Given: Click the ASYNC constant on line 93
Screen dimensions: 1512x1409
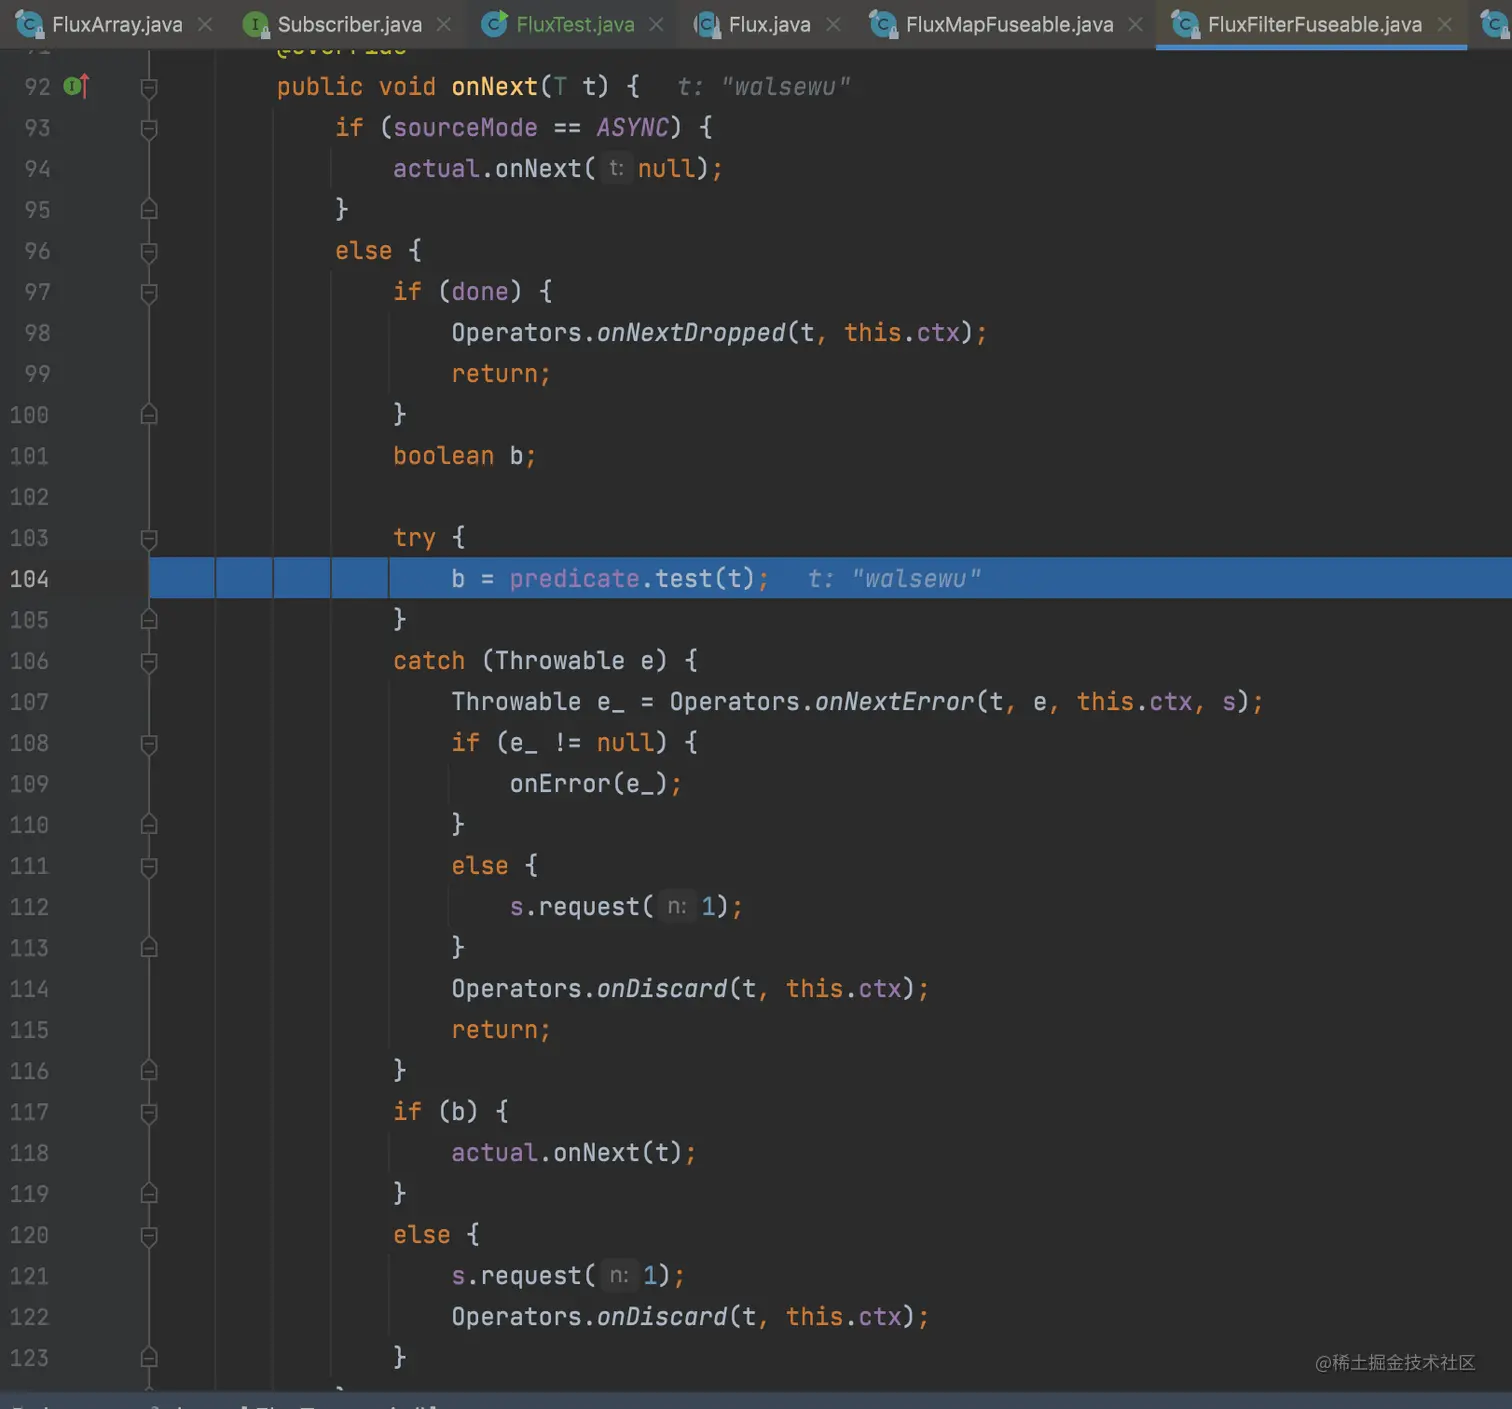Looking at the screenshot, I should 632,128.
